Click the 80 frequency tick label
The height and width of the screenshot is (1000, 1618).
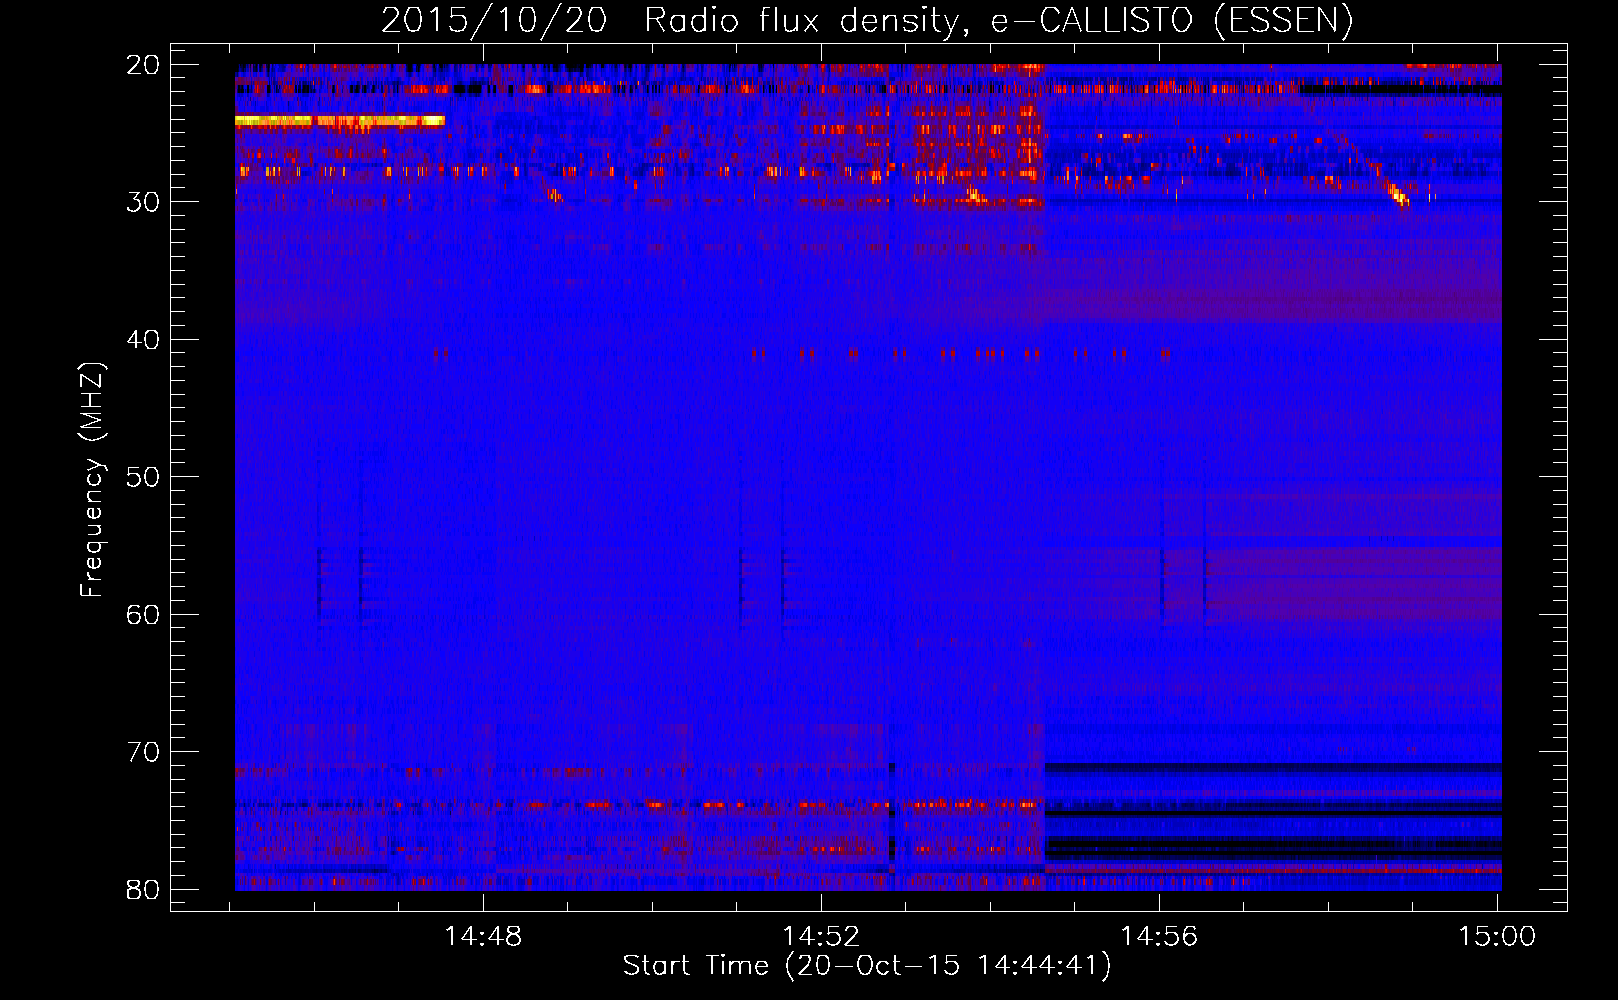(x=143, y=889)
